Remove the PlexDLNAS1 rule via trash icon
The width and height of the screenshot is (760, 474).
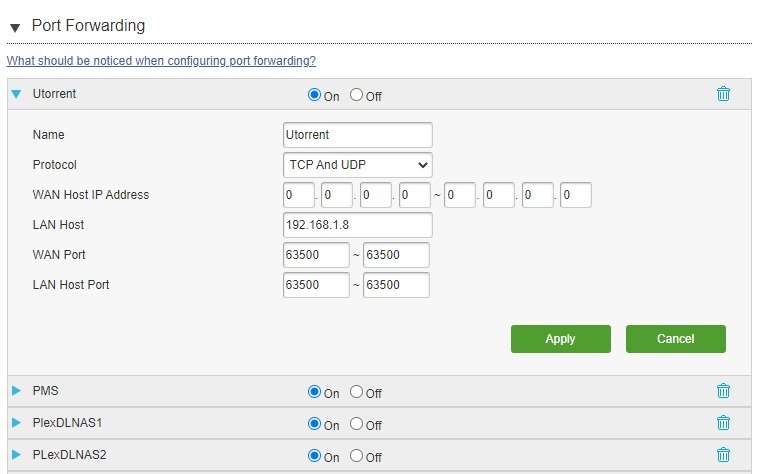point(723,423)
